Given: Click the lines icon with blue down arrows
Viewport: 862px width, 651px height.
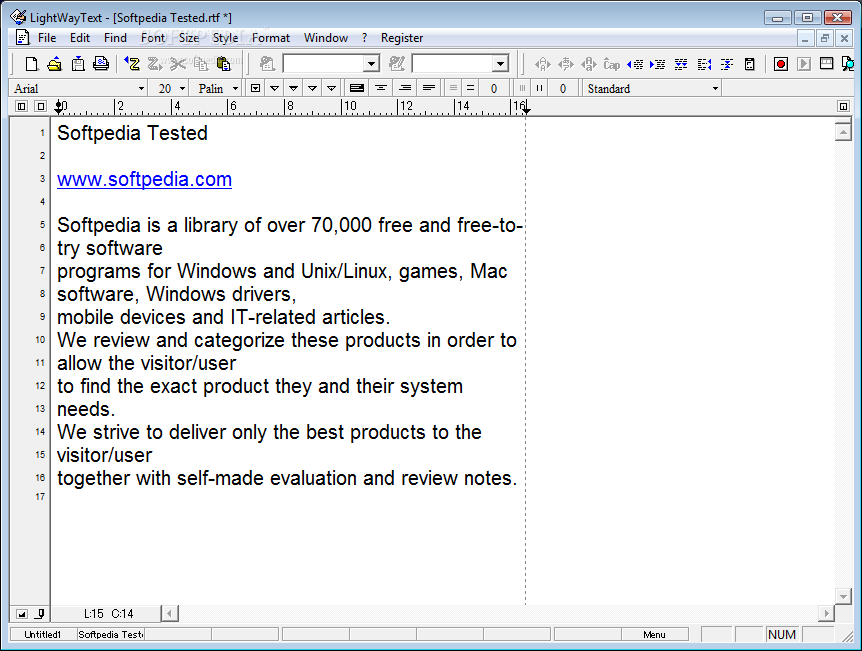Looking at the screenshot, I should tap(681, 64).
